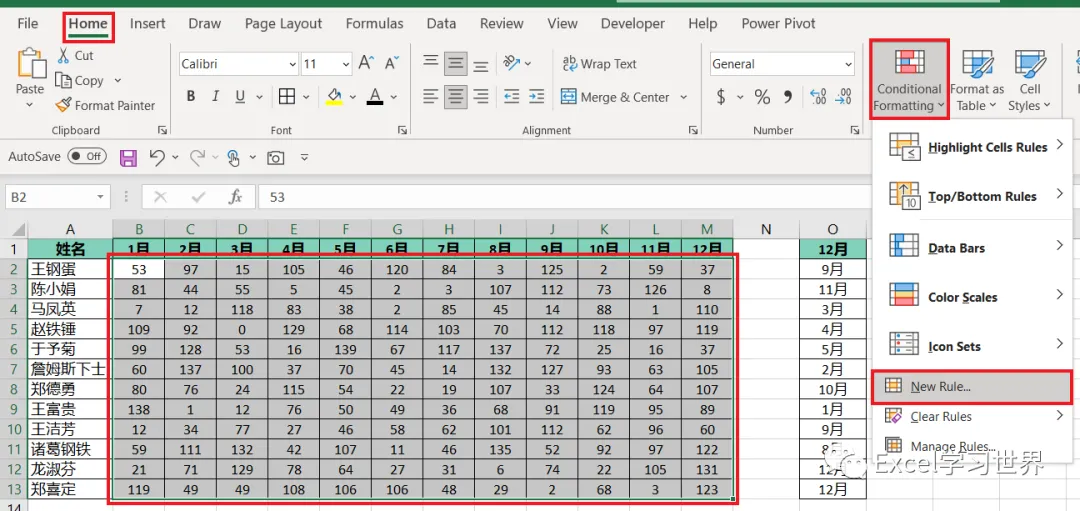Image resolution: width=1080 pixels, height=511 pixels.
Task: Open Data Bars submenu
Action: click(x=973, y=247)
